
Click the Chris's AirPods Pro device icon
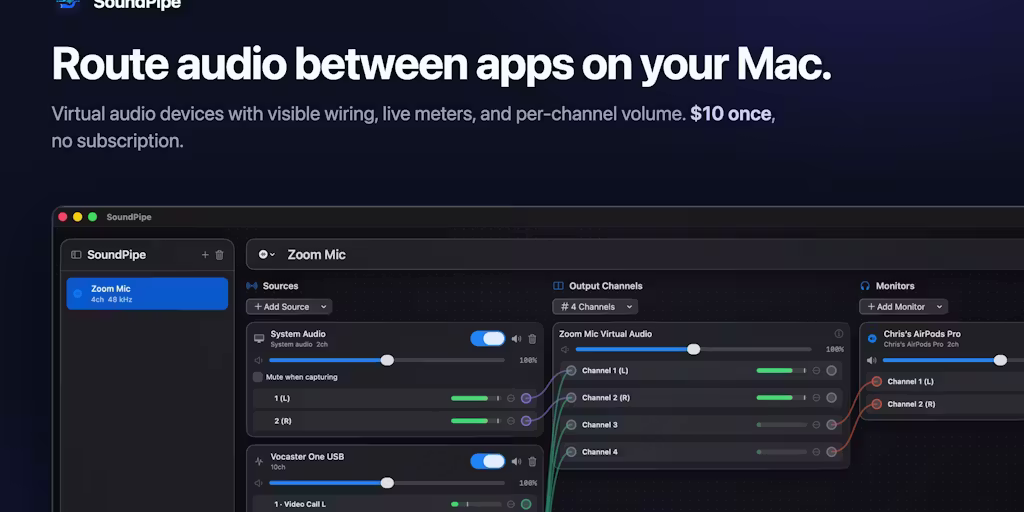pos(872,338)
